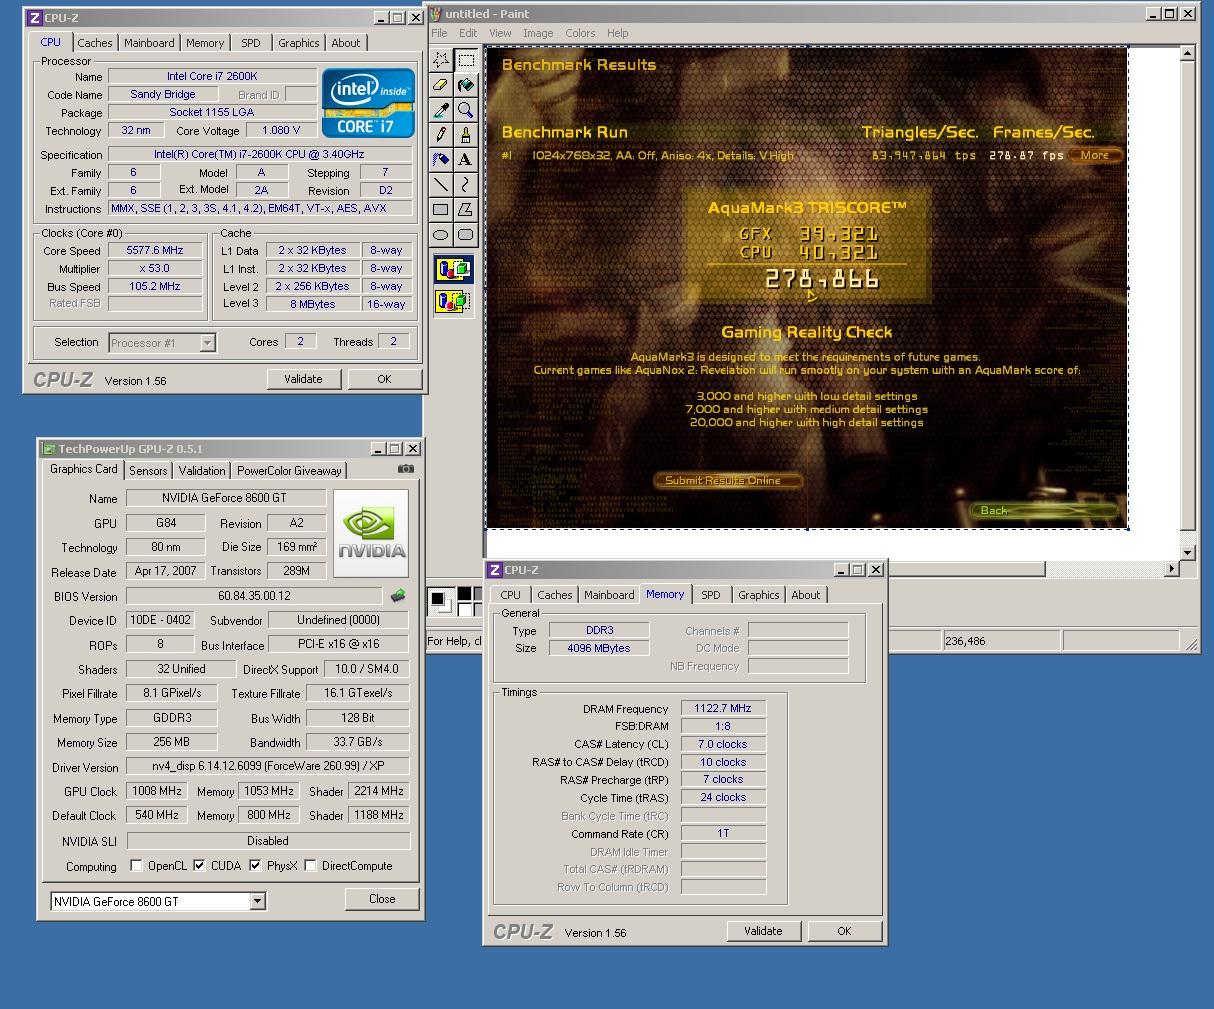The width and height of the screenshot is (1214, 1009).
Task: Click the BIOS Version 60.84.35.00.12 field
Action: click(x=254, y=596)
